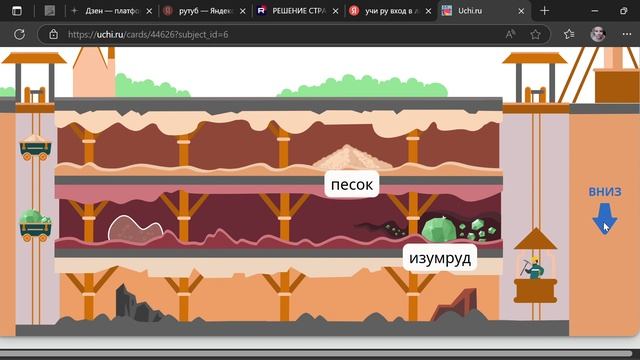
Task: Click the miner with pickaxe in the elevator
Action: 533,268
